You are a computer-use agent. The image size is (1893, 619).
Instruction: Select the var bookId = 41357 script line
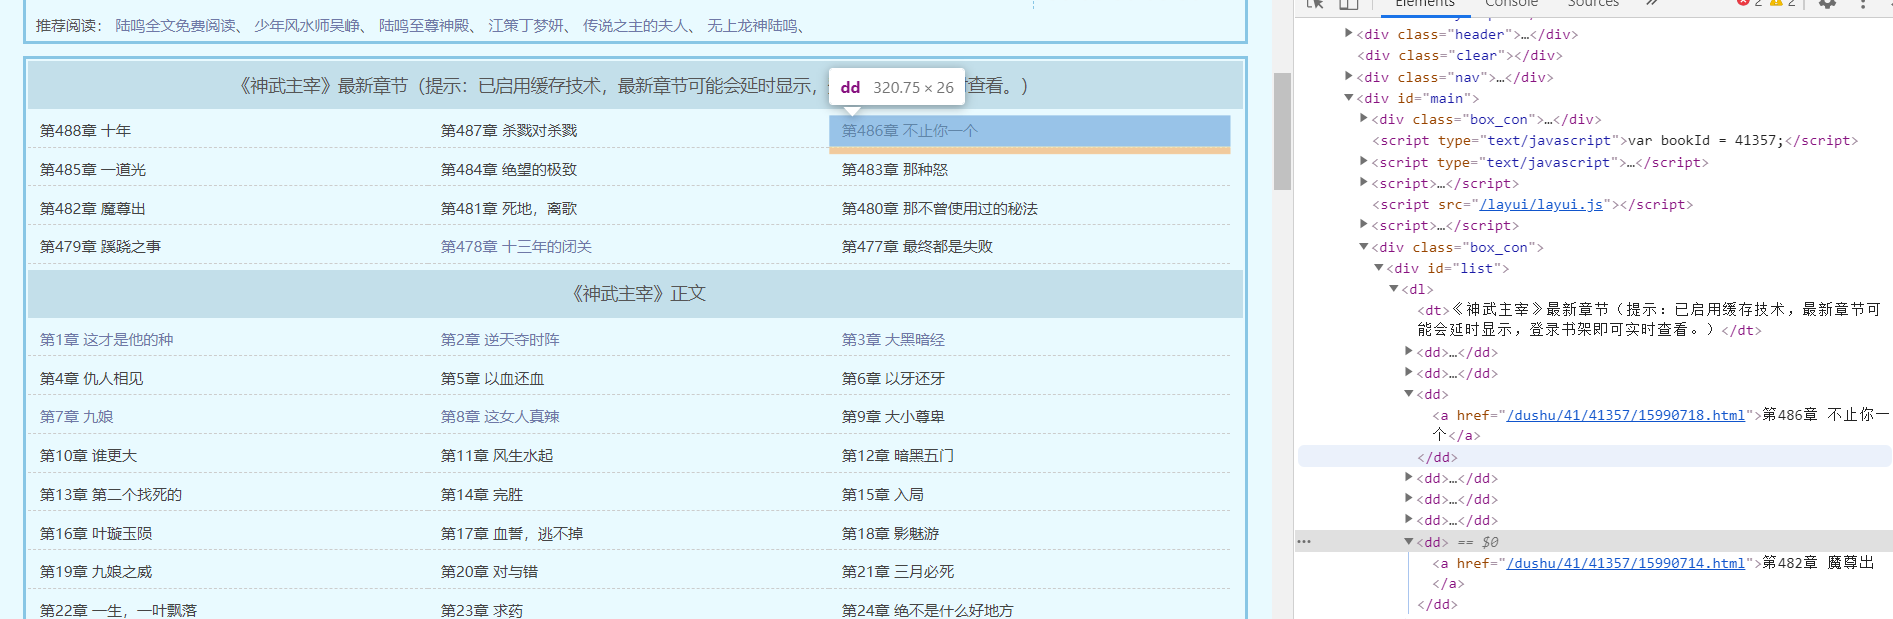pyautogui.click(x=1615, y=141)
